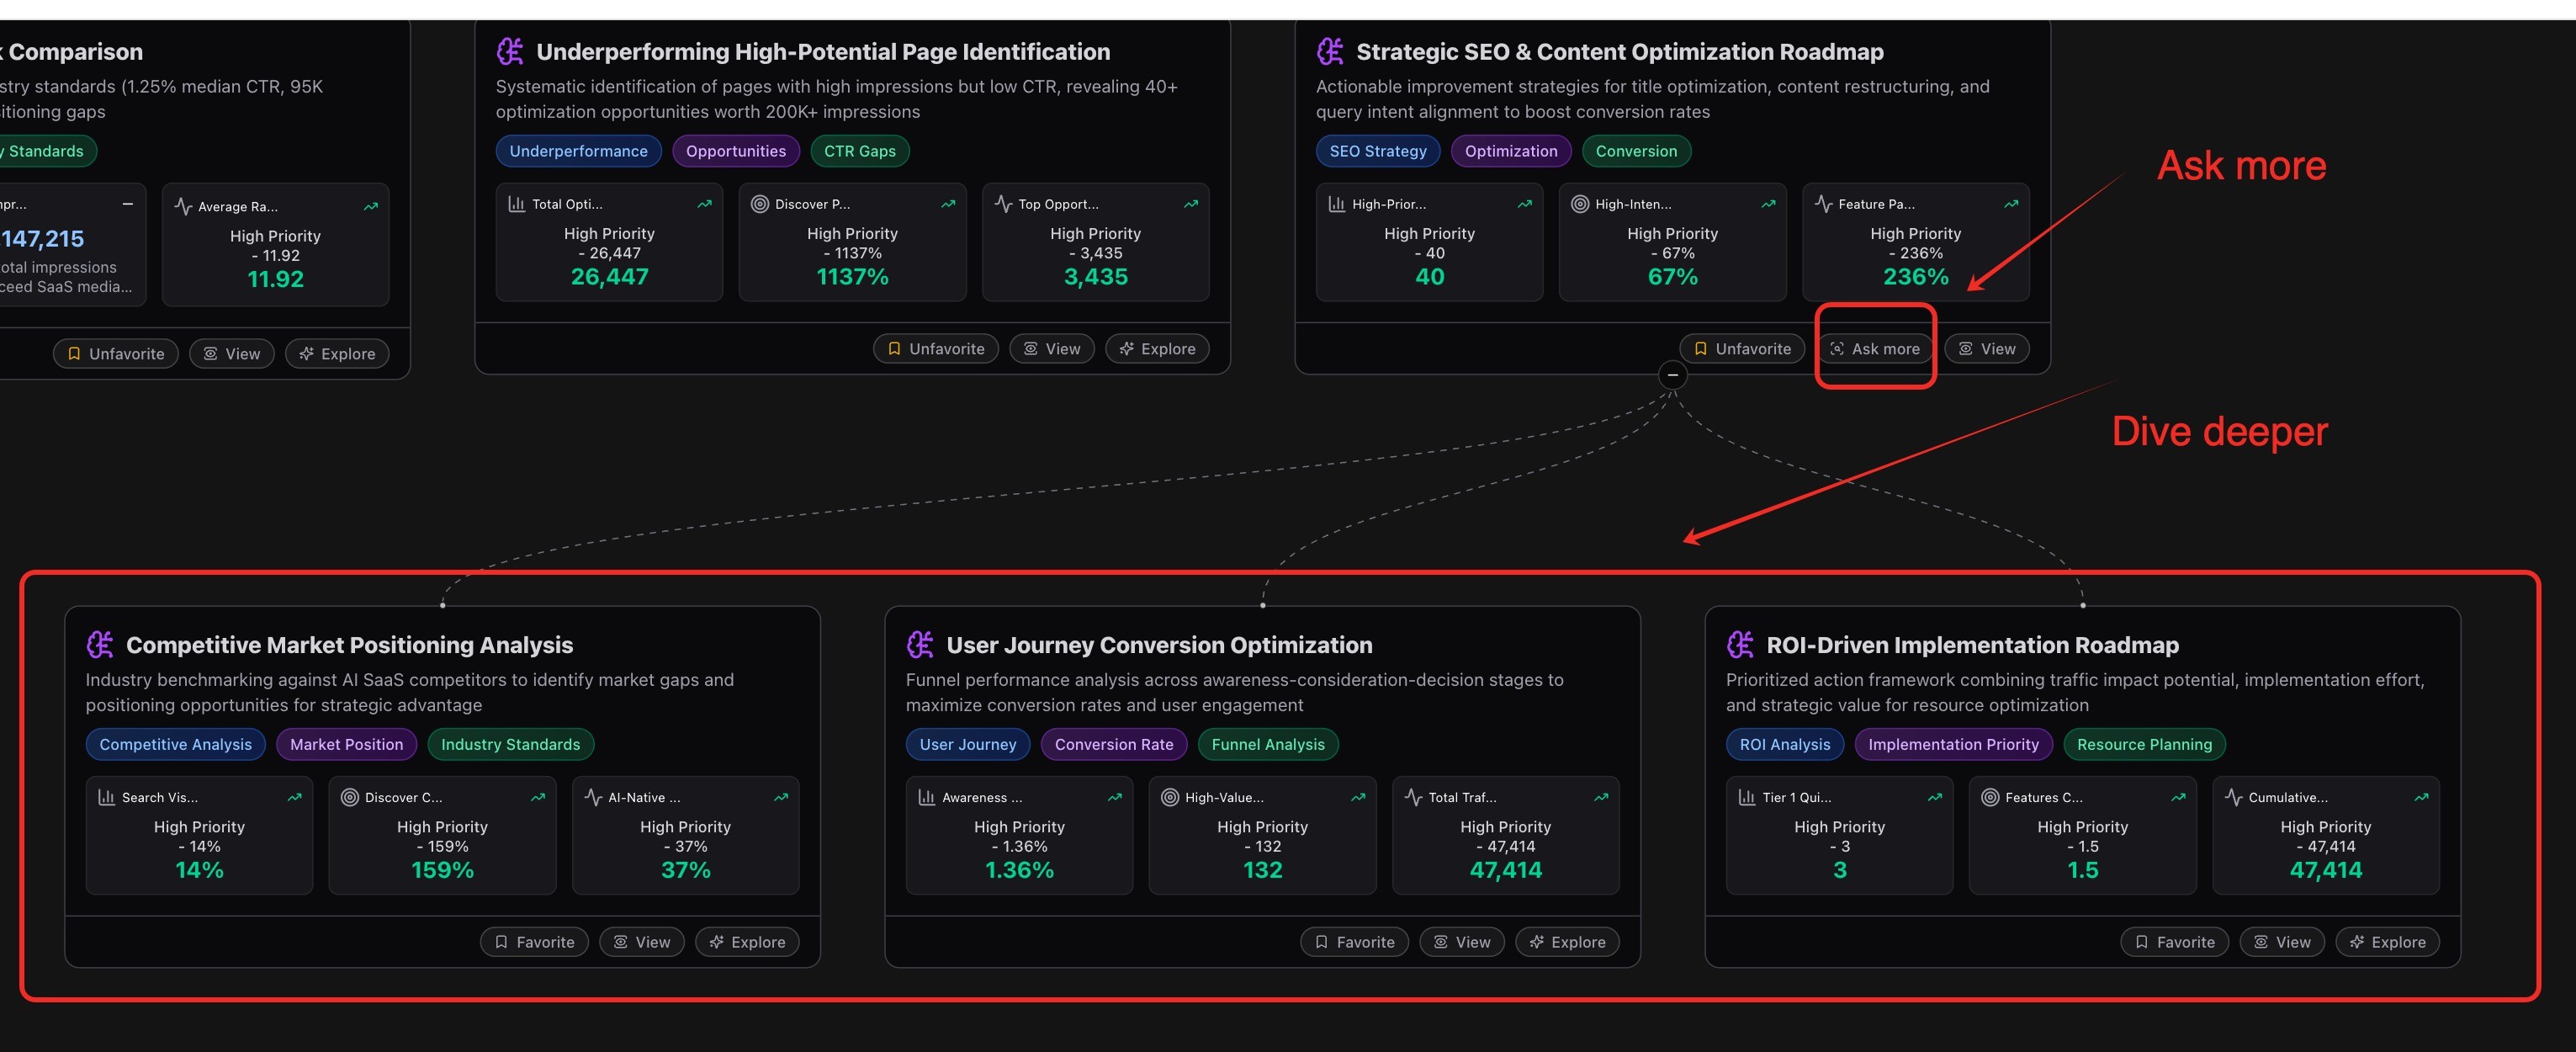Explore the Comparison card on the left
The image size is (2576, 1052).
click(337, 354)
